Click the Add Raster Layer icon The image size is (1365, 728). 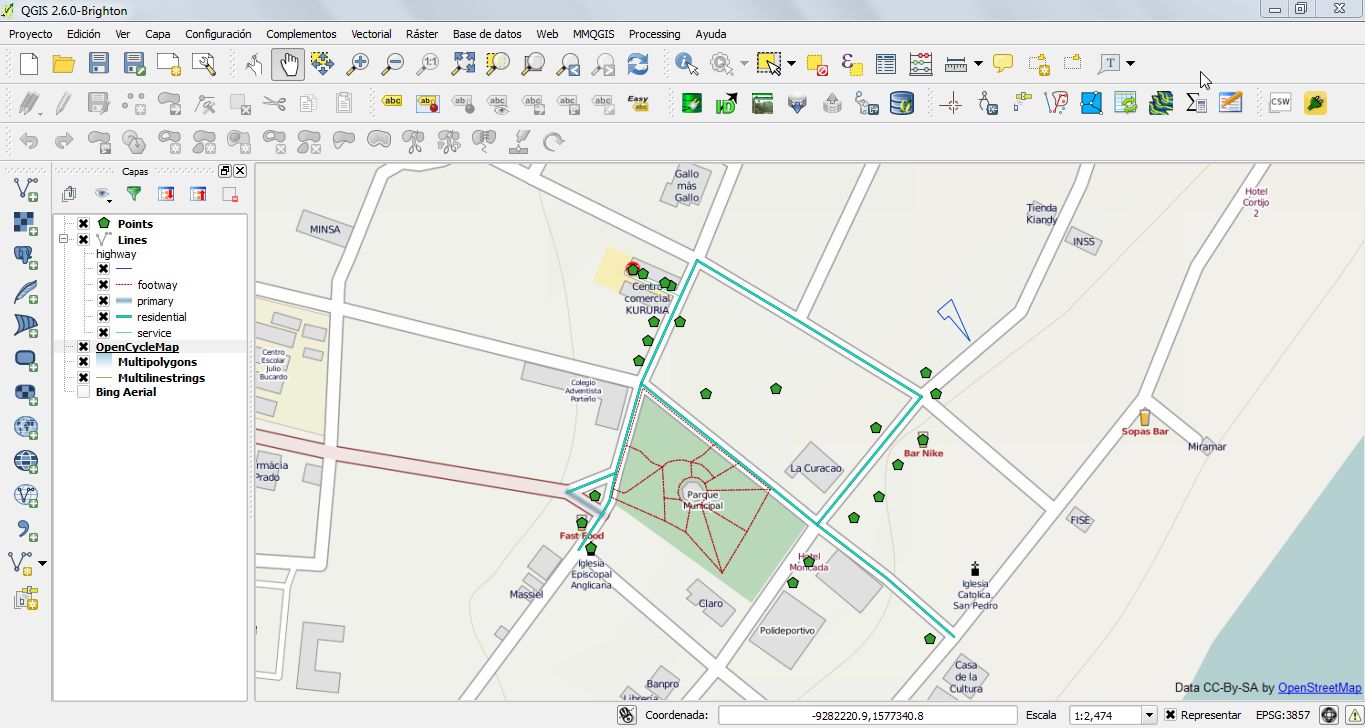pos(26,222)
